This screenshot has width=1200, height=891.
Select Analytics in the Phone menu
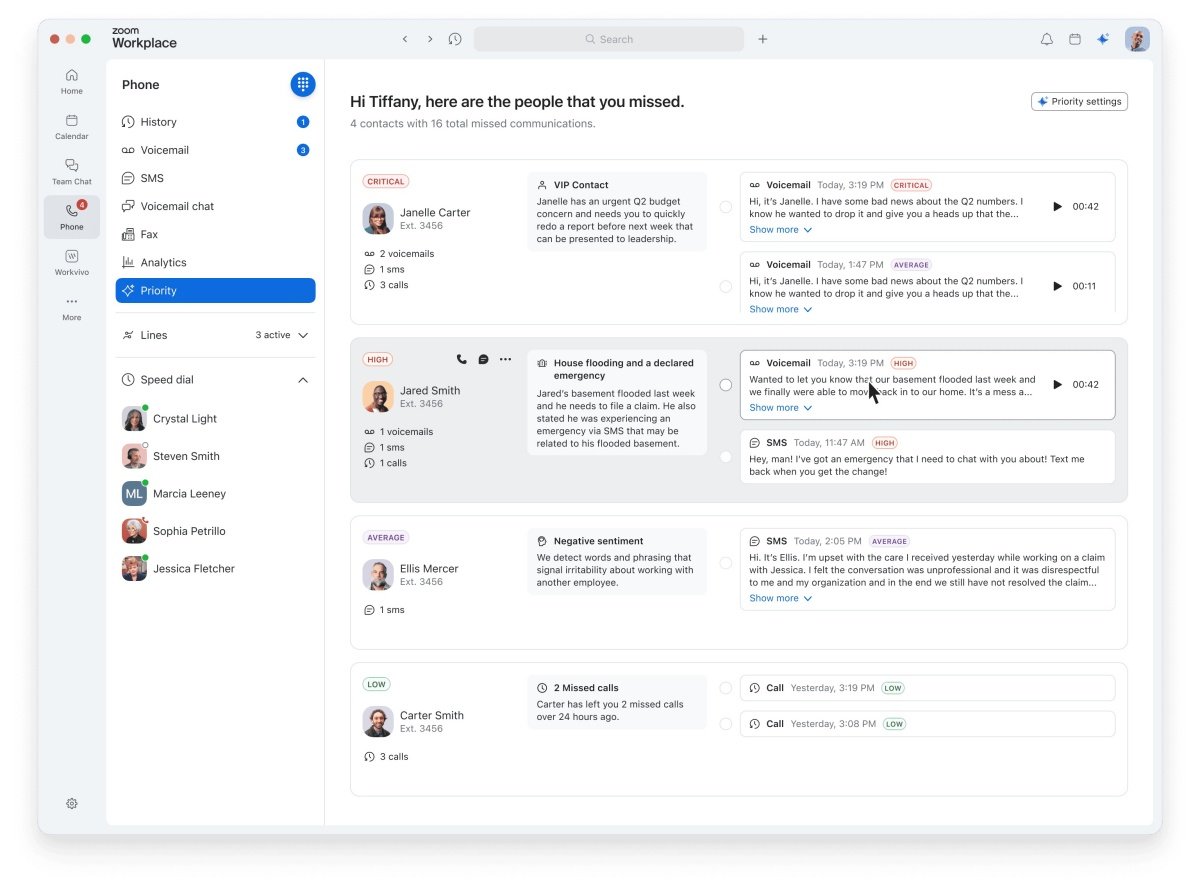point(163,262)
